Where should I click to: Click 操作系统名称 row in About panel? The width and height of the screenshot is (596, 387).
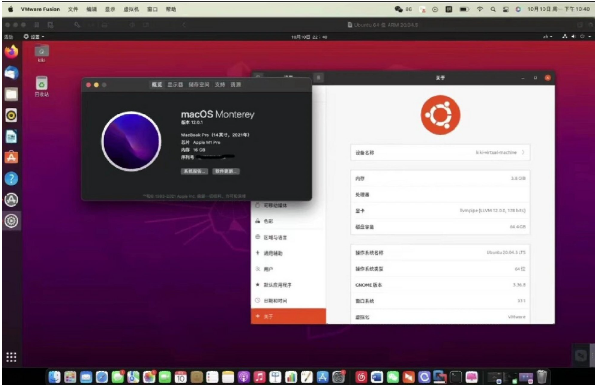[440, 252]
